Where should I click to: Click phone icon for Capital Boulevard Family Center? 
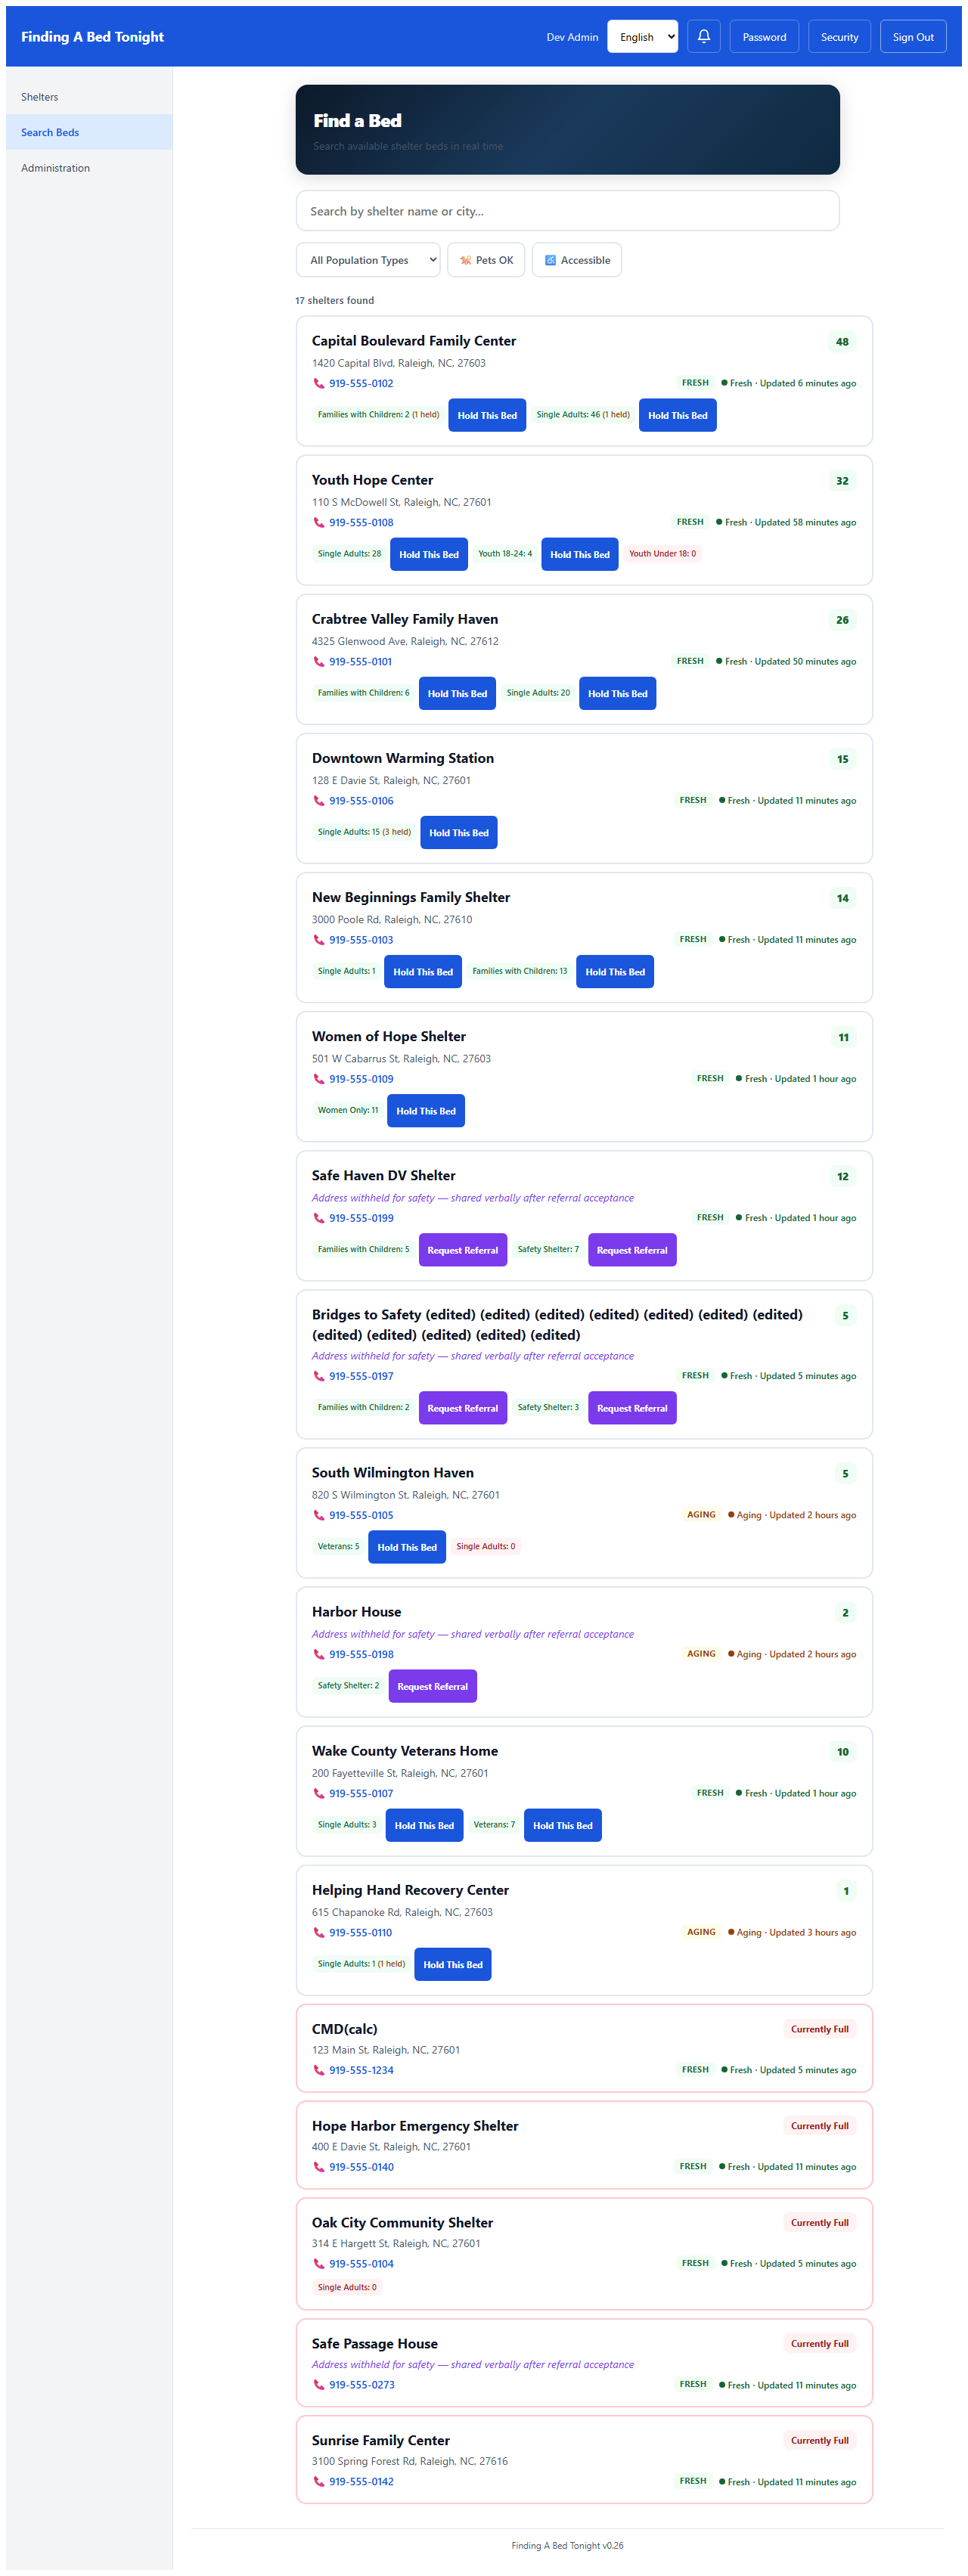(x=319, y=384)
